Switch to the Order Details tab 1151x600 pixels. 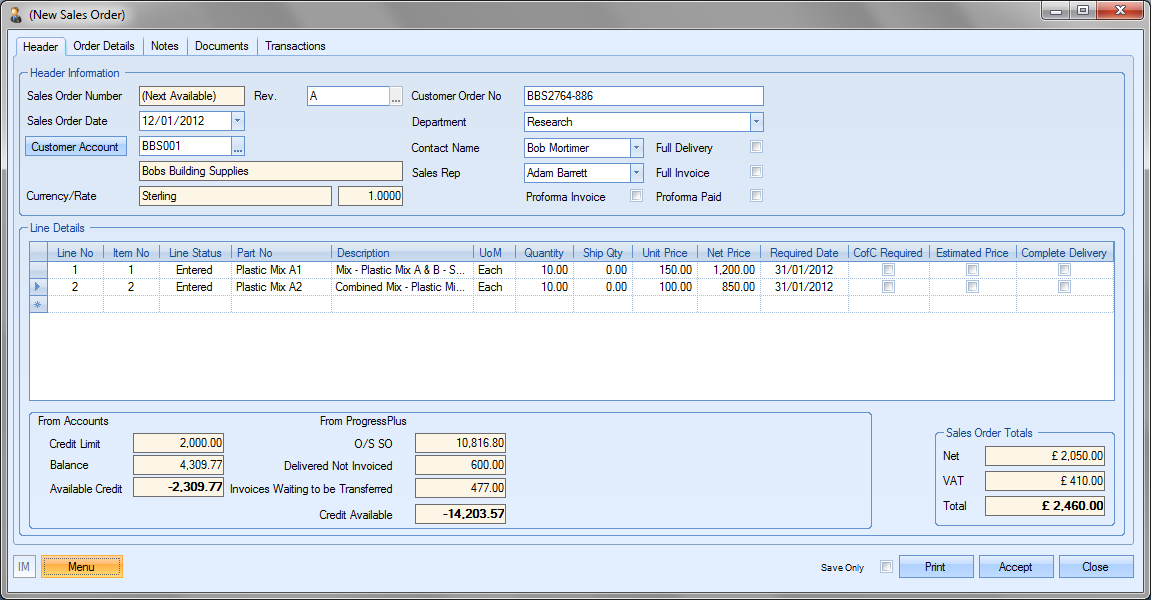pyautogui.click(x=104, y=46)
